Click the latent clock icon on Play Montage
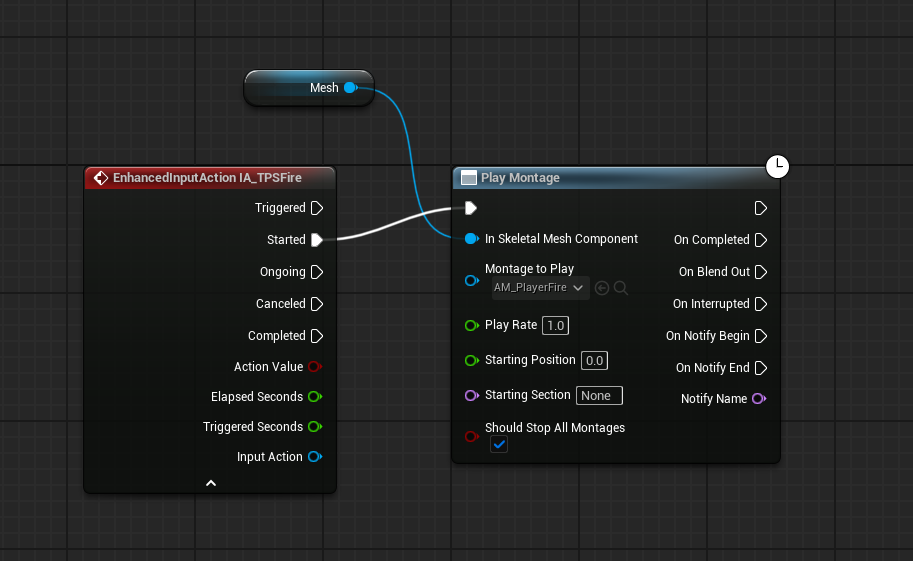This screenshot has height=561, width=913. (x=777, y=167)
